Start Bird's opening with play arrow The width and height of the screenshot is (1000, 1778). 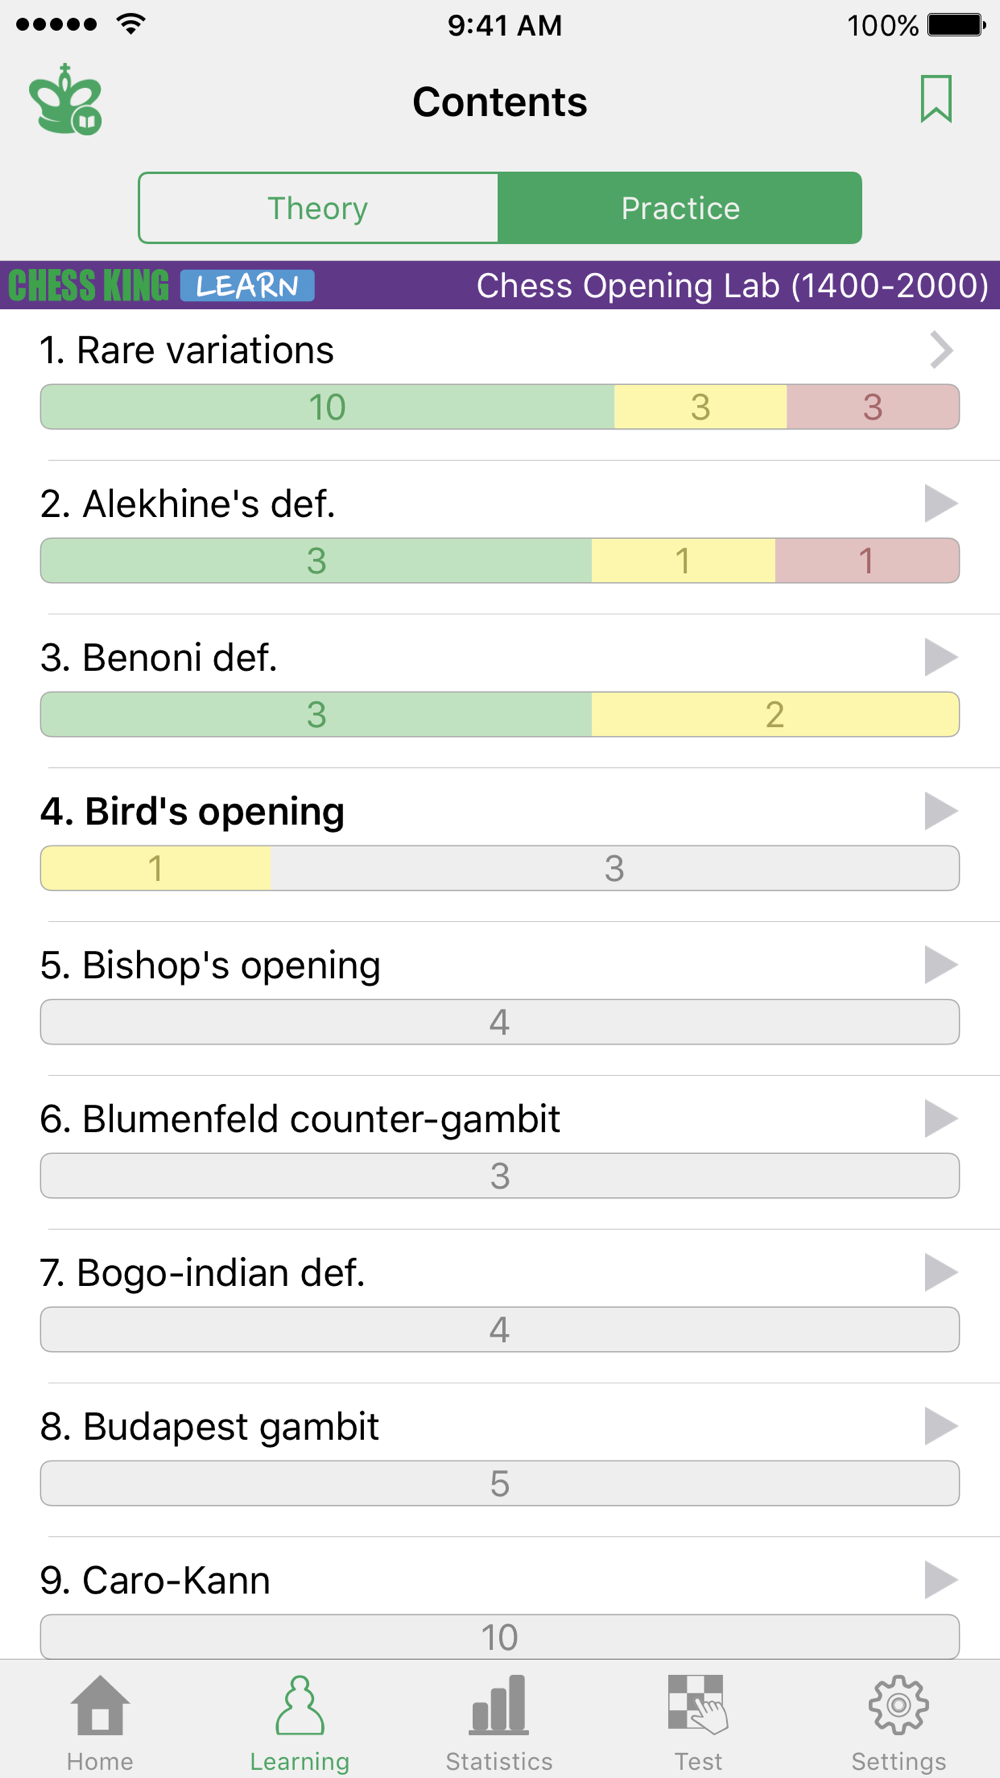(x=940, y=811)
